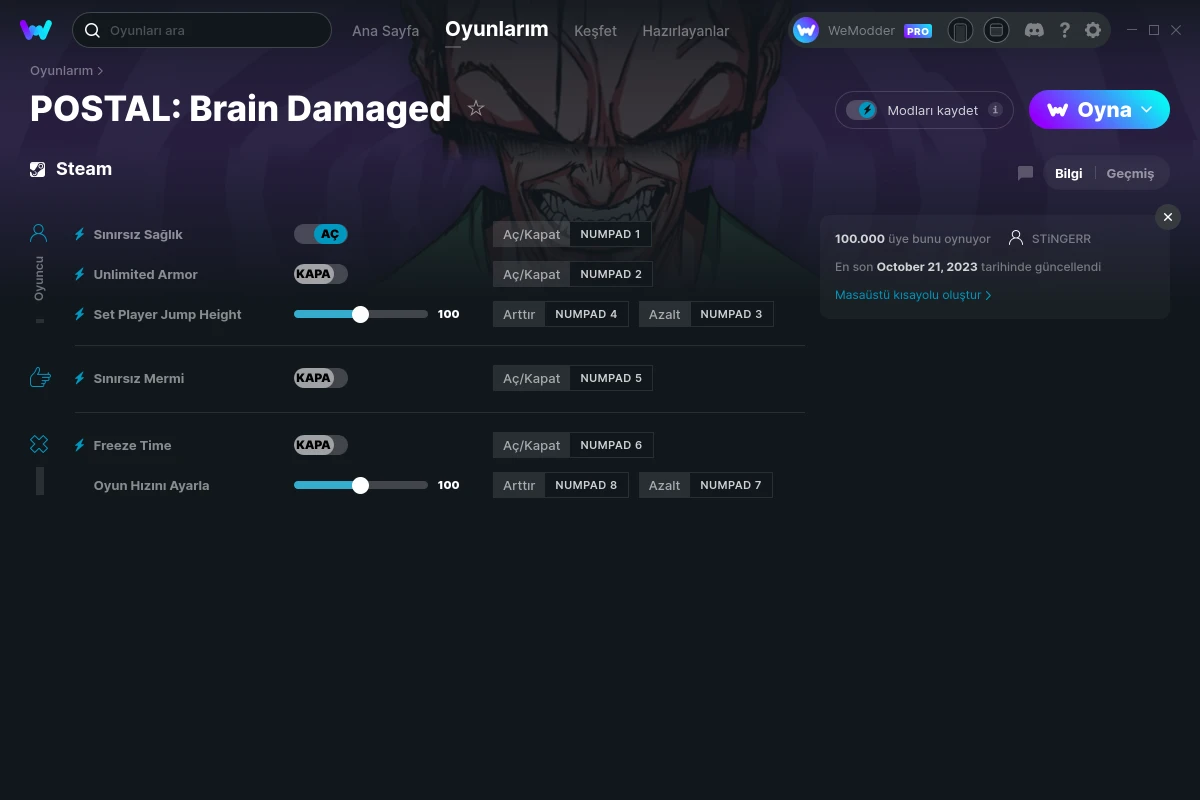Screen dimensions: 1200x800
Task: Click the WeMod logo icon
Action: tap(36, 30)
